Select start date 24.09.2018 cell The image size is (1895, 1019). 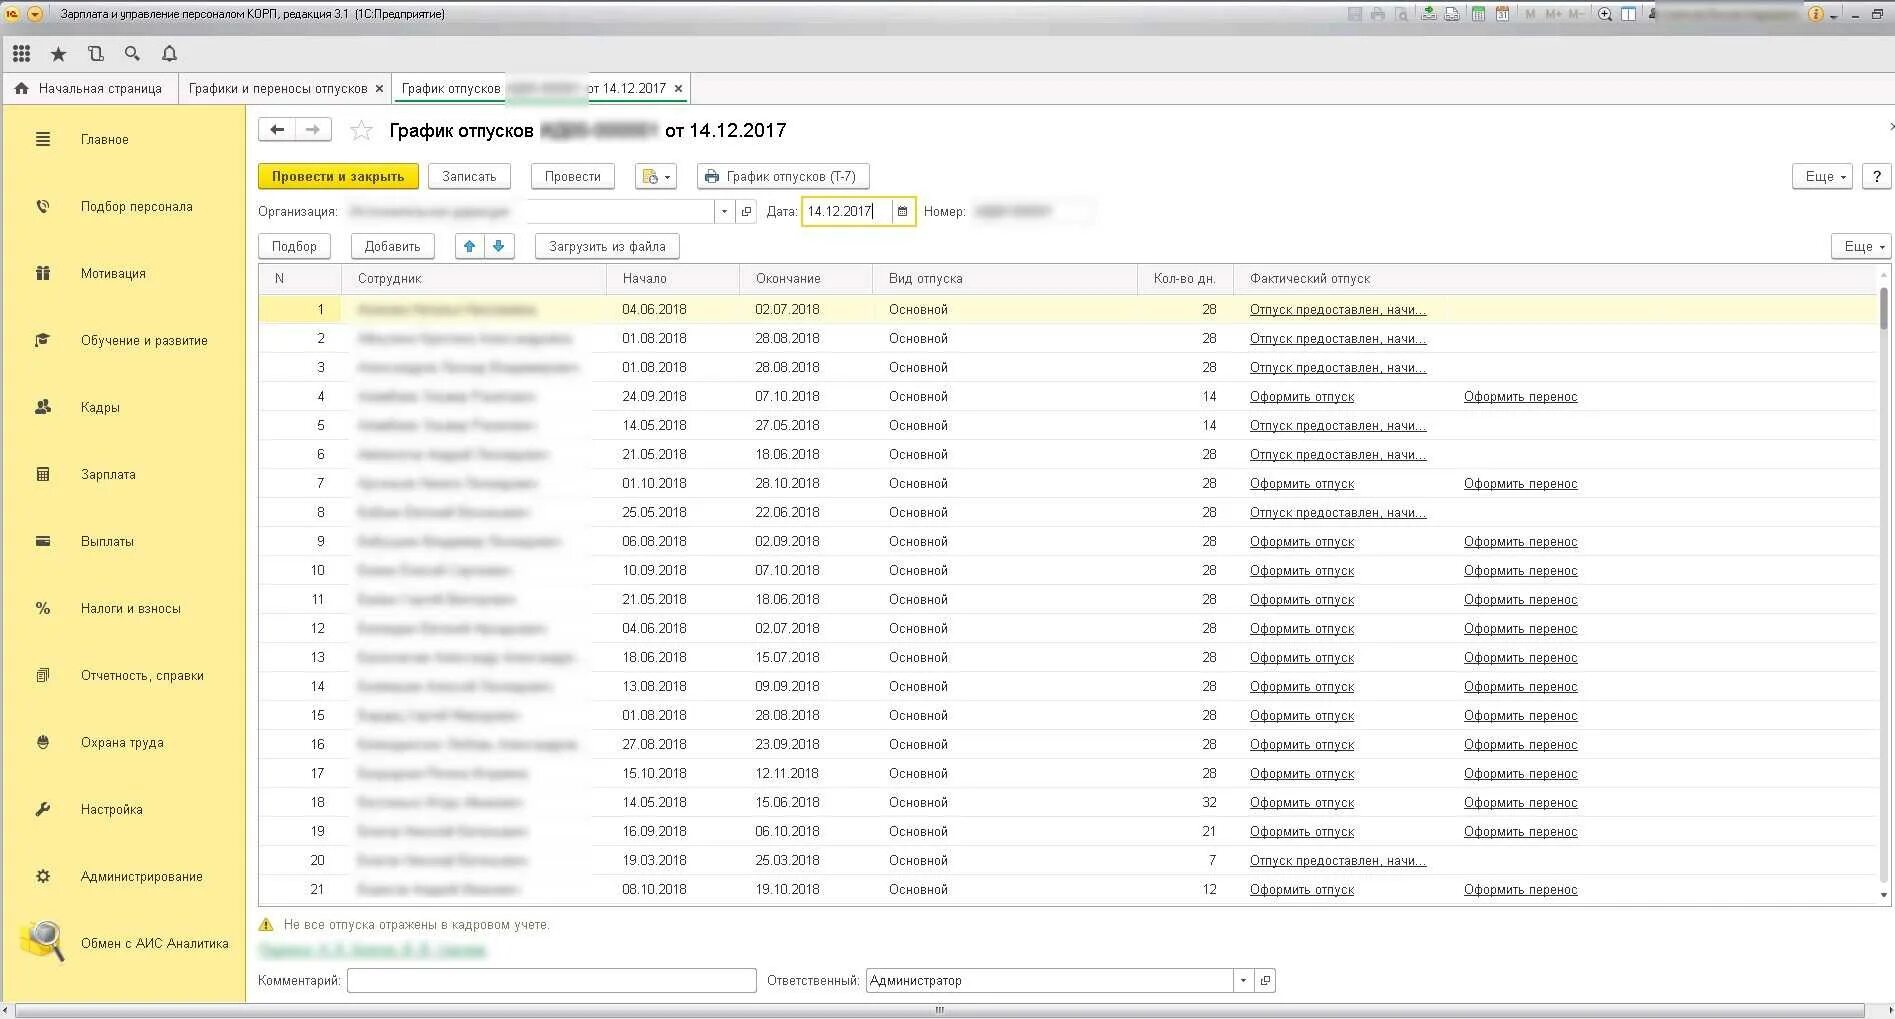(x=672, y=397)
